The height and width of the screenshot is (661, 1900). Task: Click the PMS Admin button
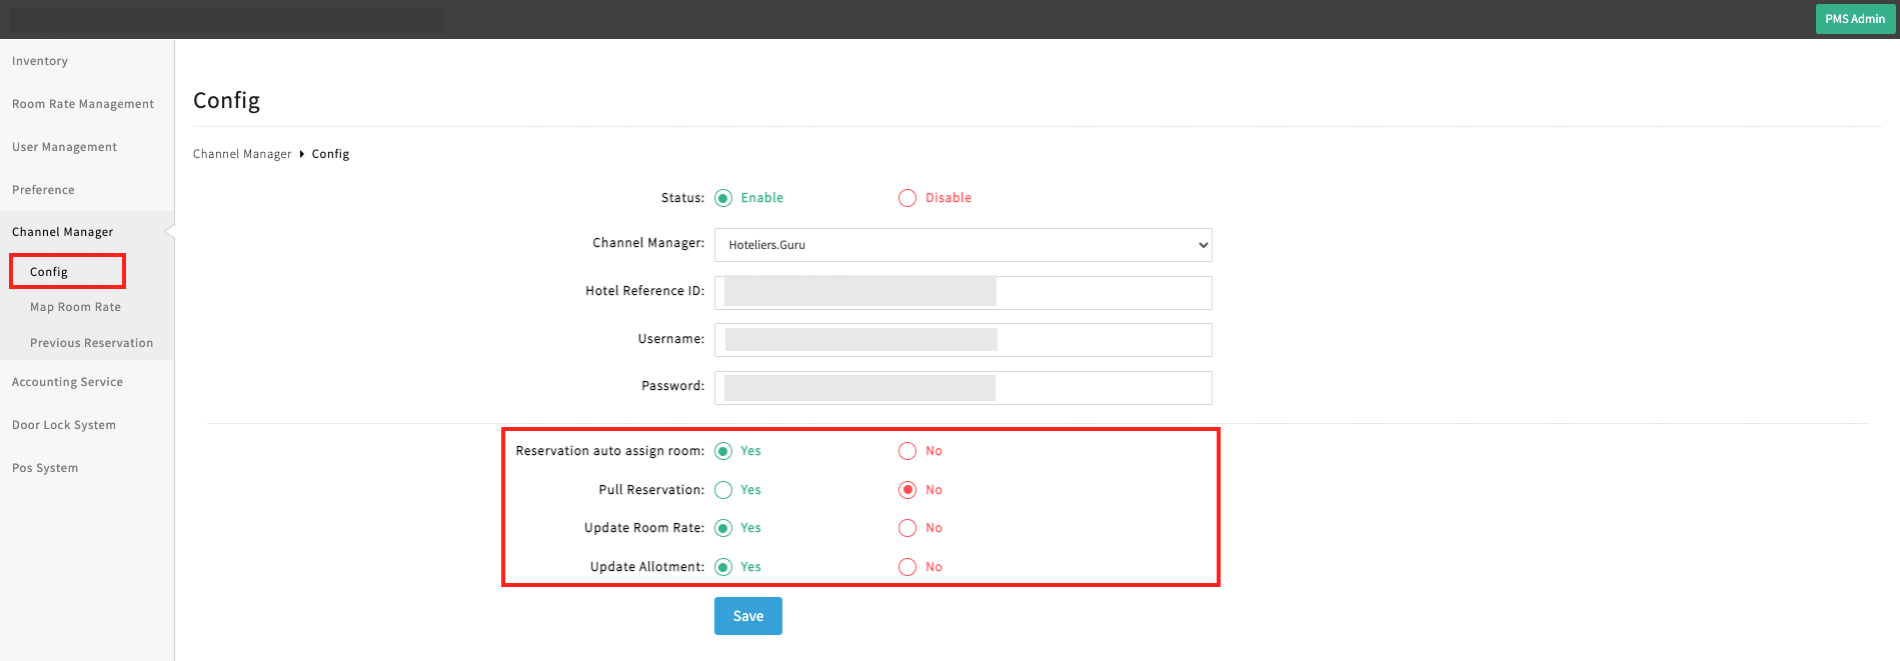(1854, 19)
